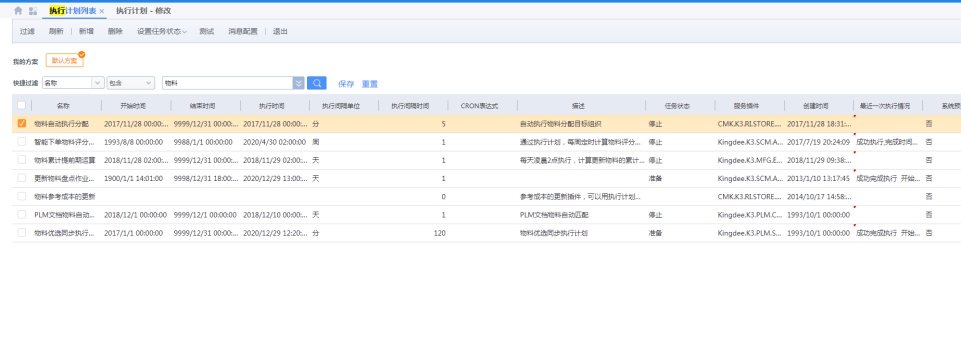Click 新增 in the toolbar
This screenshot has width=961, height=364.
86,31
